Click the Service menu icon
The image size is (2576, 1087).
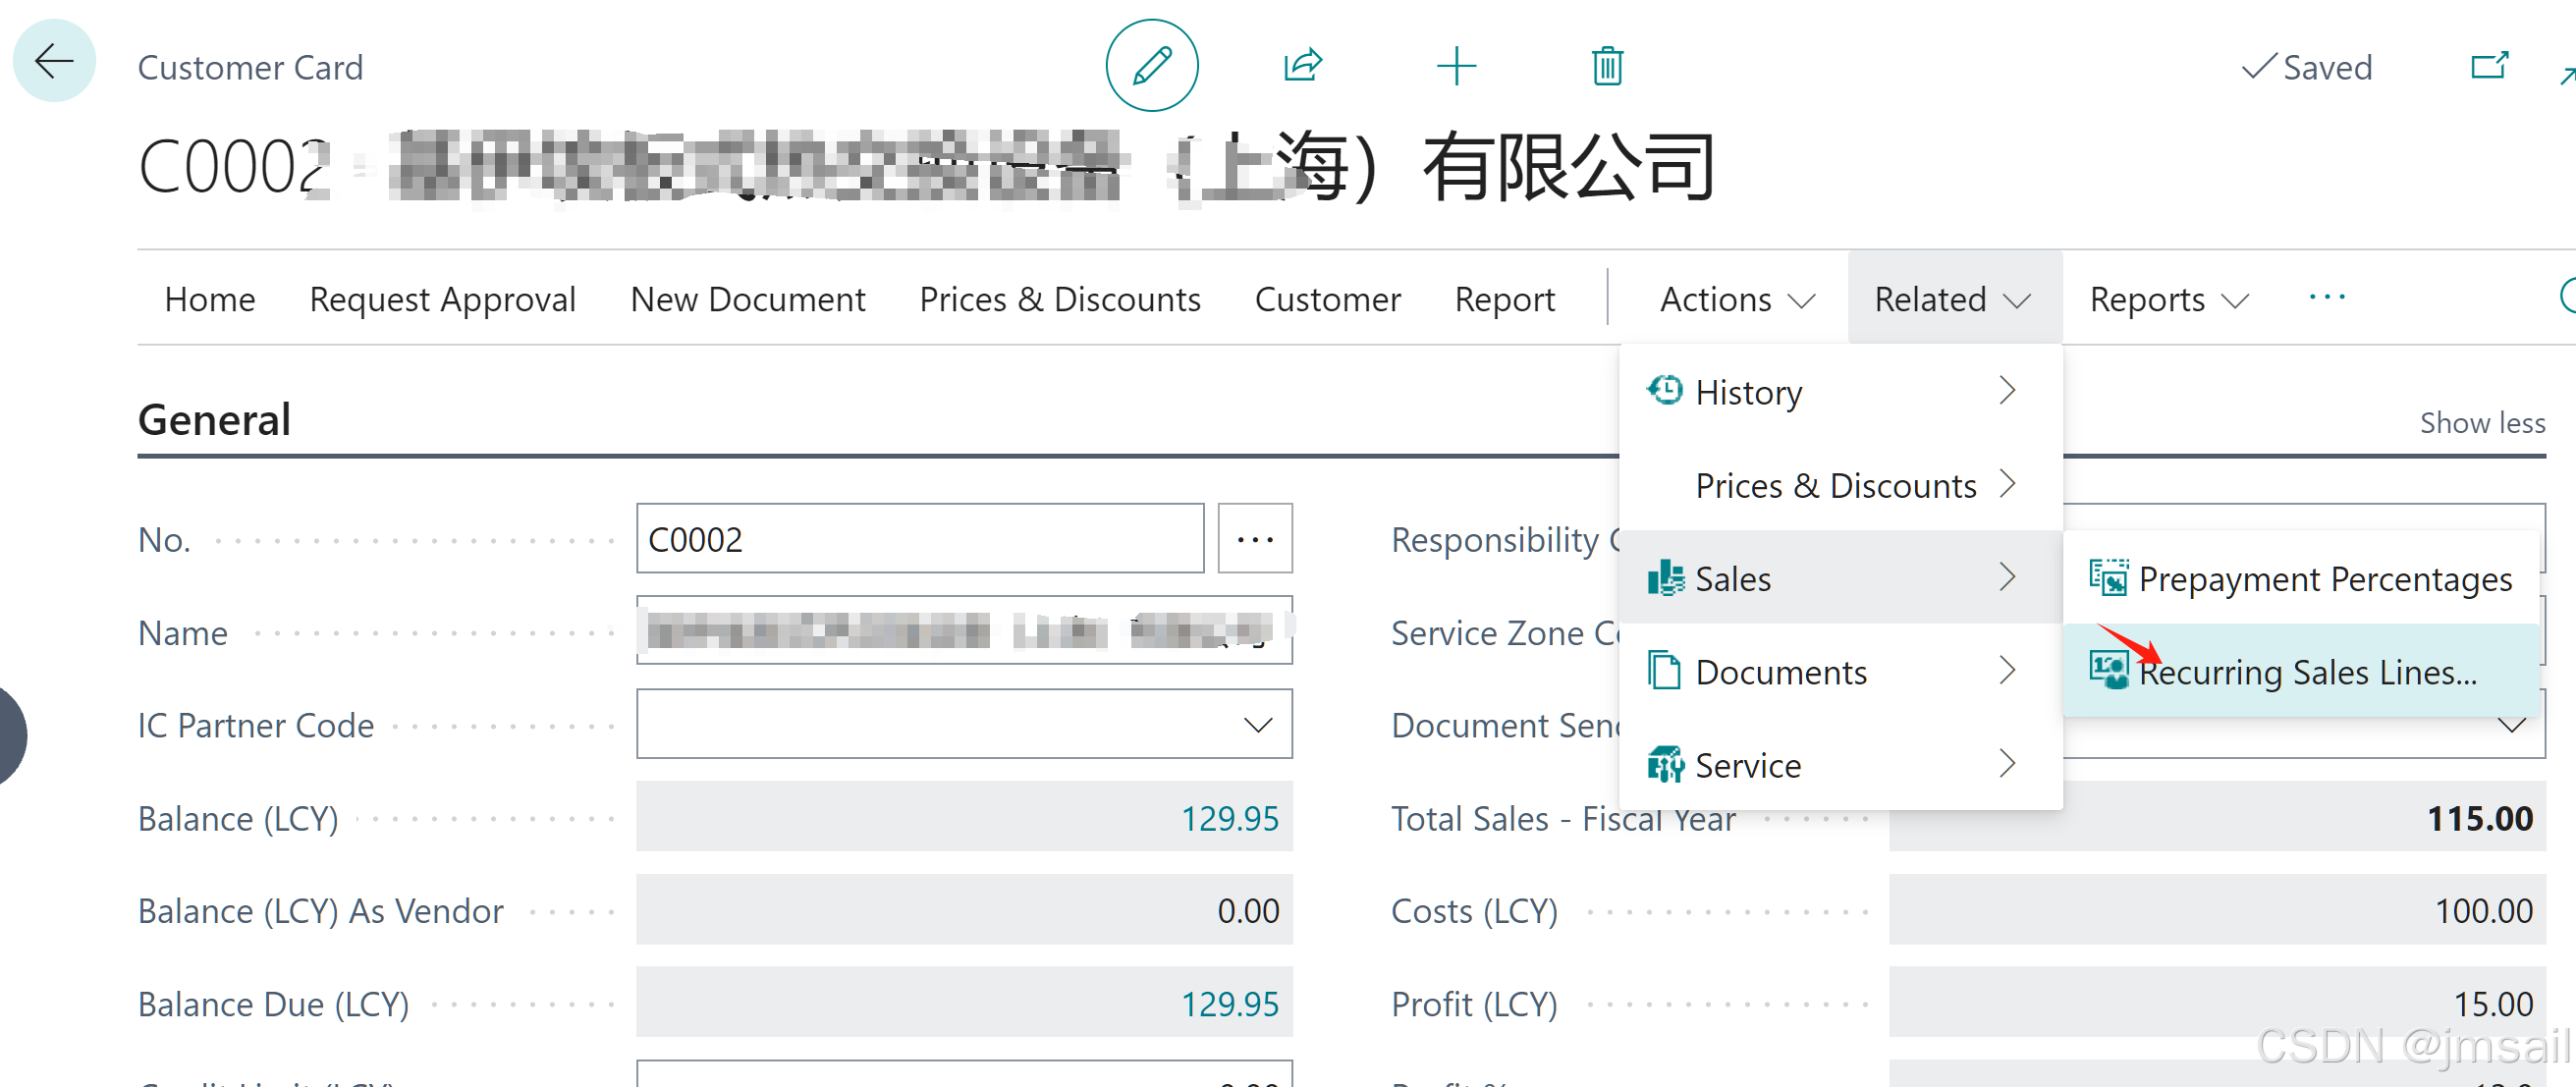coord(1664,764)
